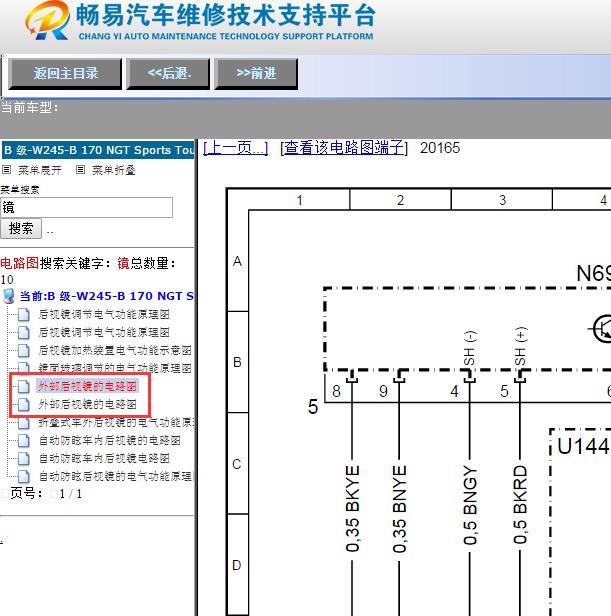Click diagram row label C
The width and height of the screenshot is (611, 616).
pos(237,464)
